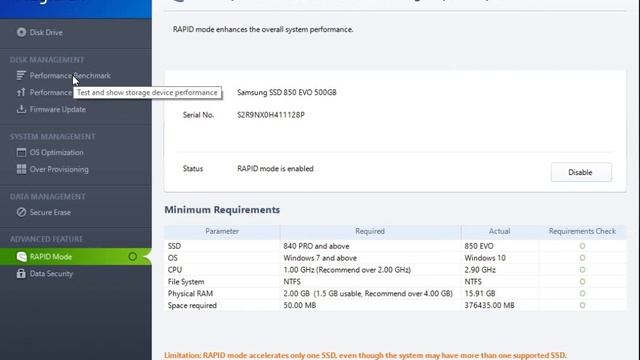
Task: Click the Performance Optimization arrows icon
Action: tap(21, 92)
